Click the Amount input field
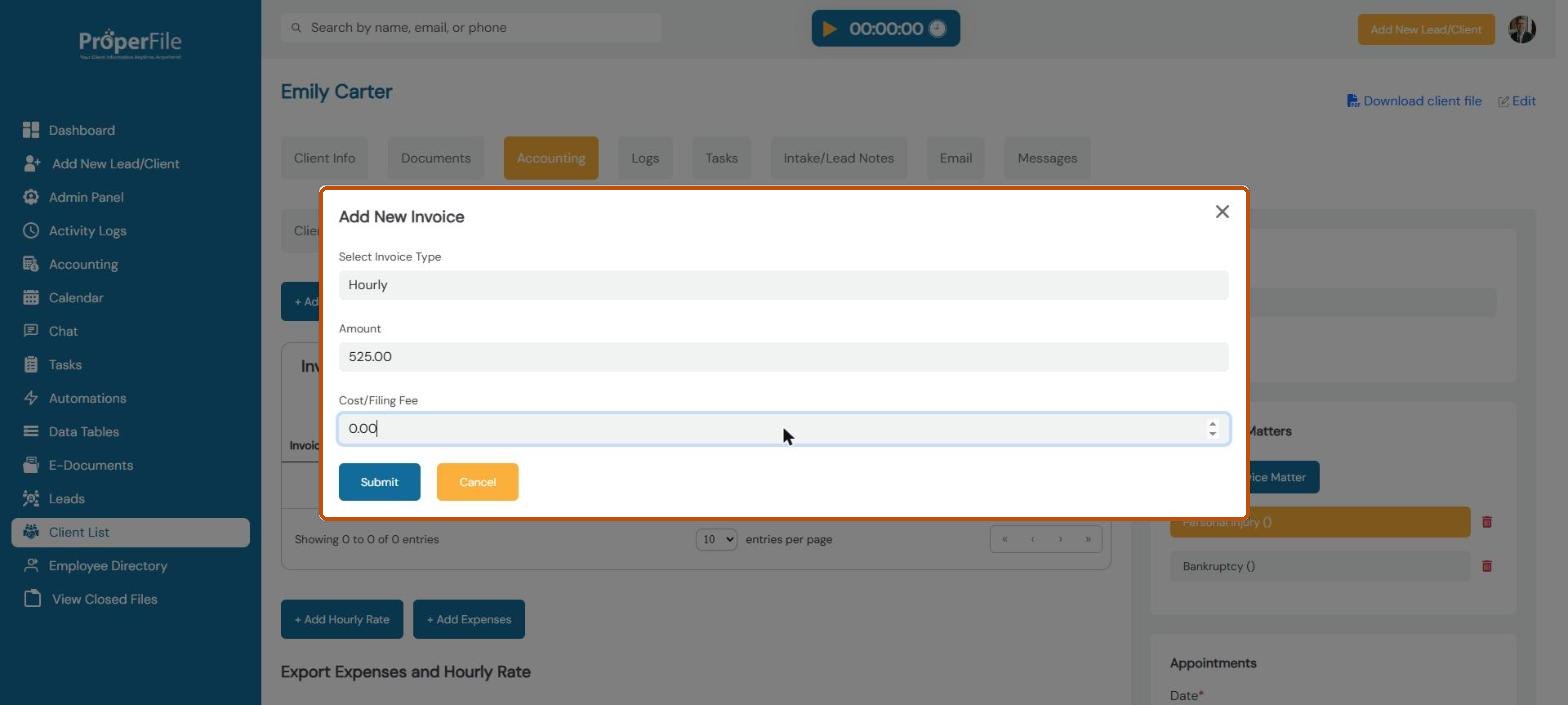Image resolution: width=1568 pixels, height=705 pixels. click(783, 357)
